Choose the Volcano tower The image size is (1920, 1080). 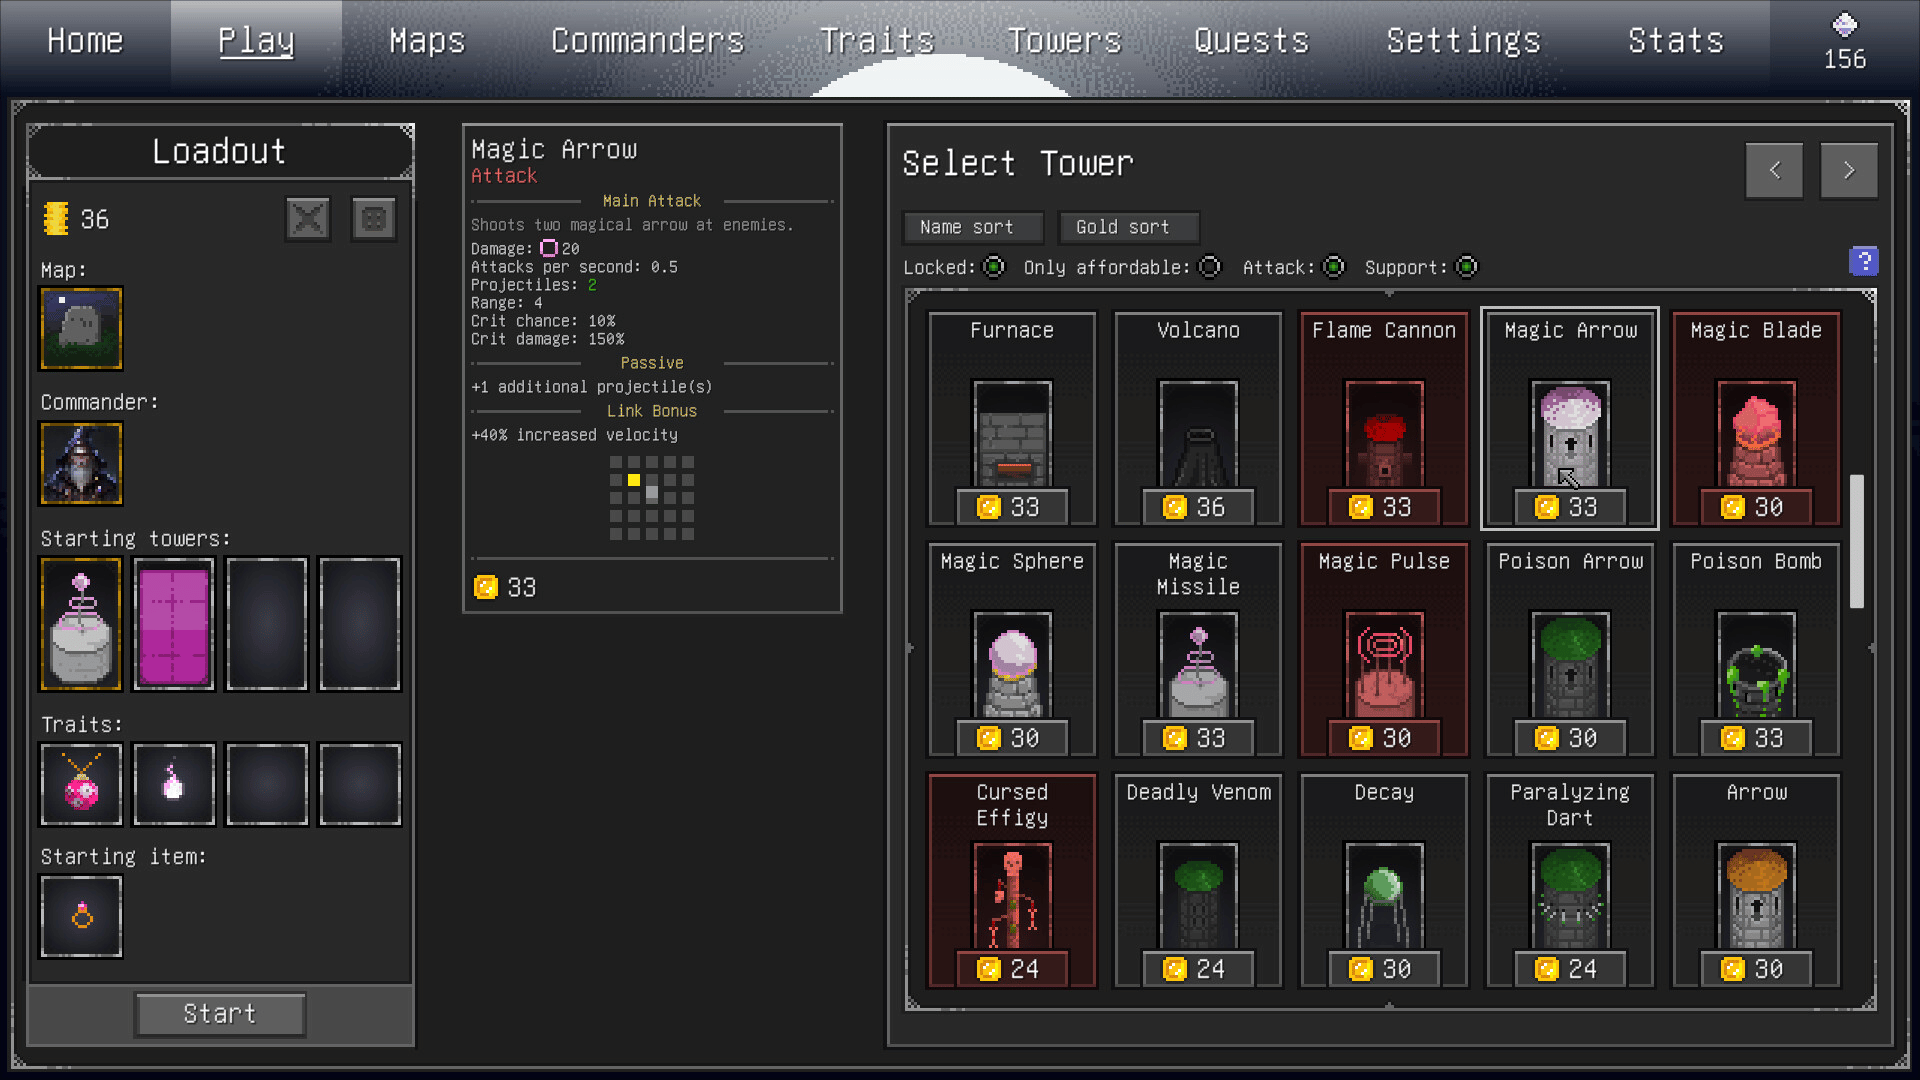tap(1198, 418)
